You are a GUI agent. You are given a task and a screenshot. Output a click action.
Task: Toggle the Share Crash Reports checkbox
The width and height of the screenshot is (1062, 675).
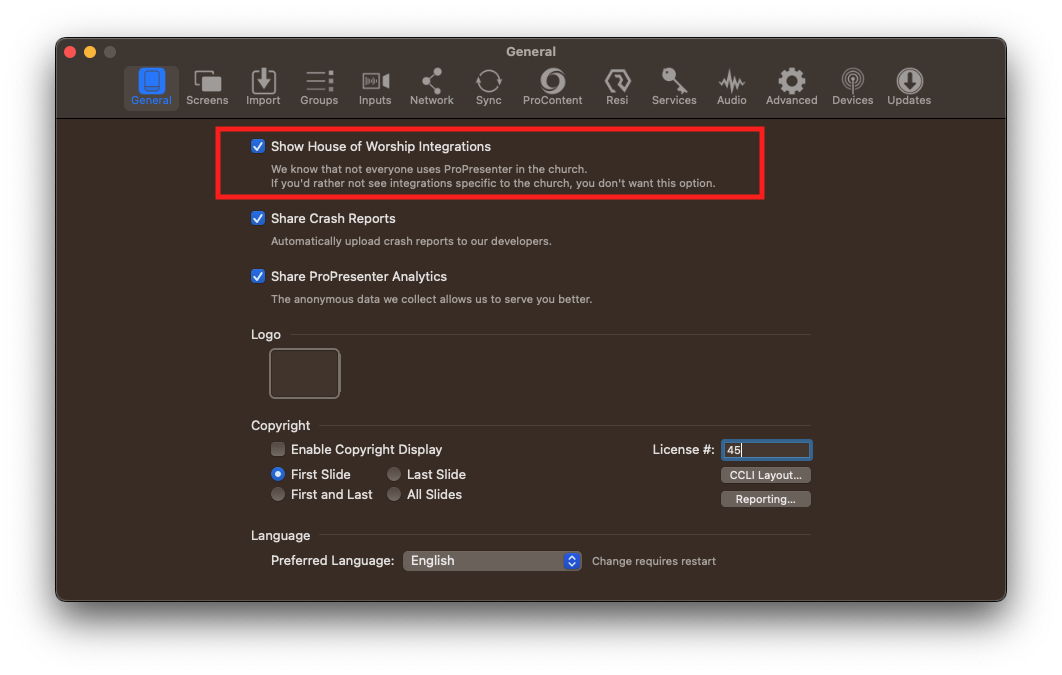[x=258, y=218]
